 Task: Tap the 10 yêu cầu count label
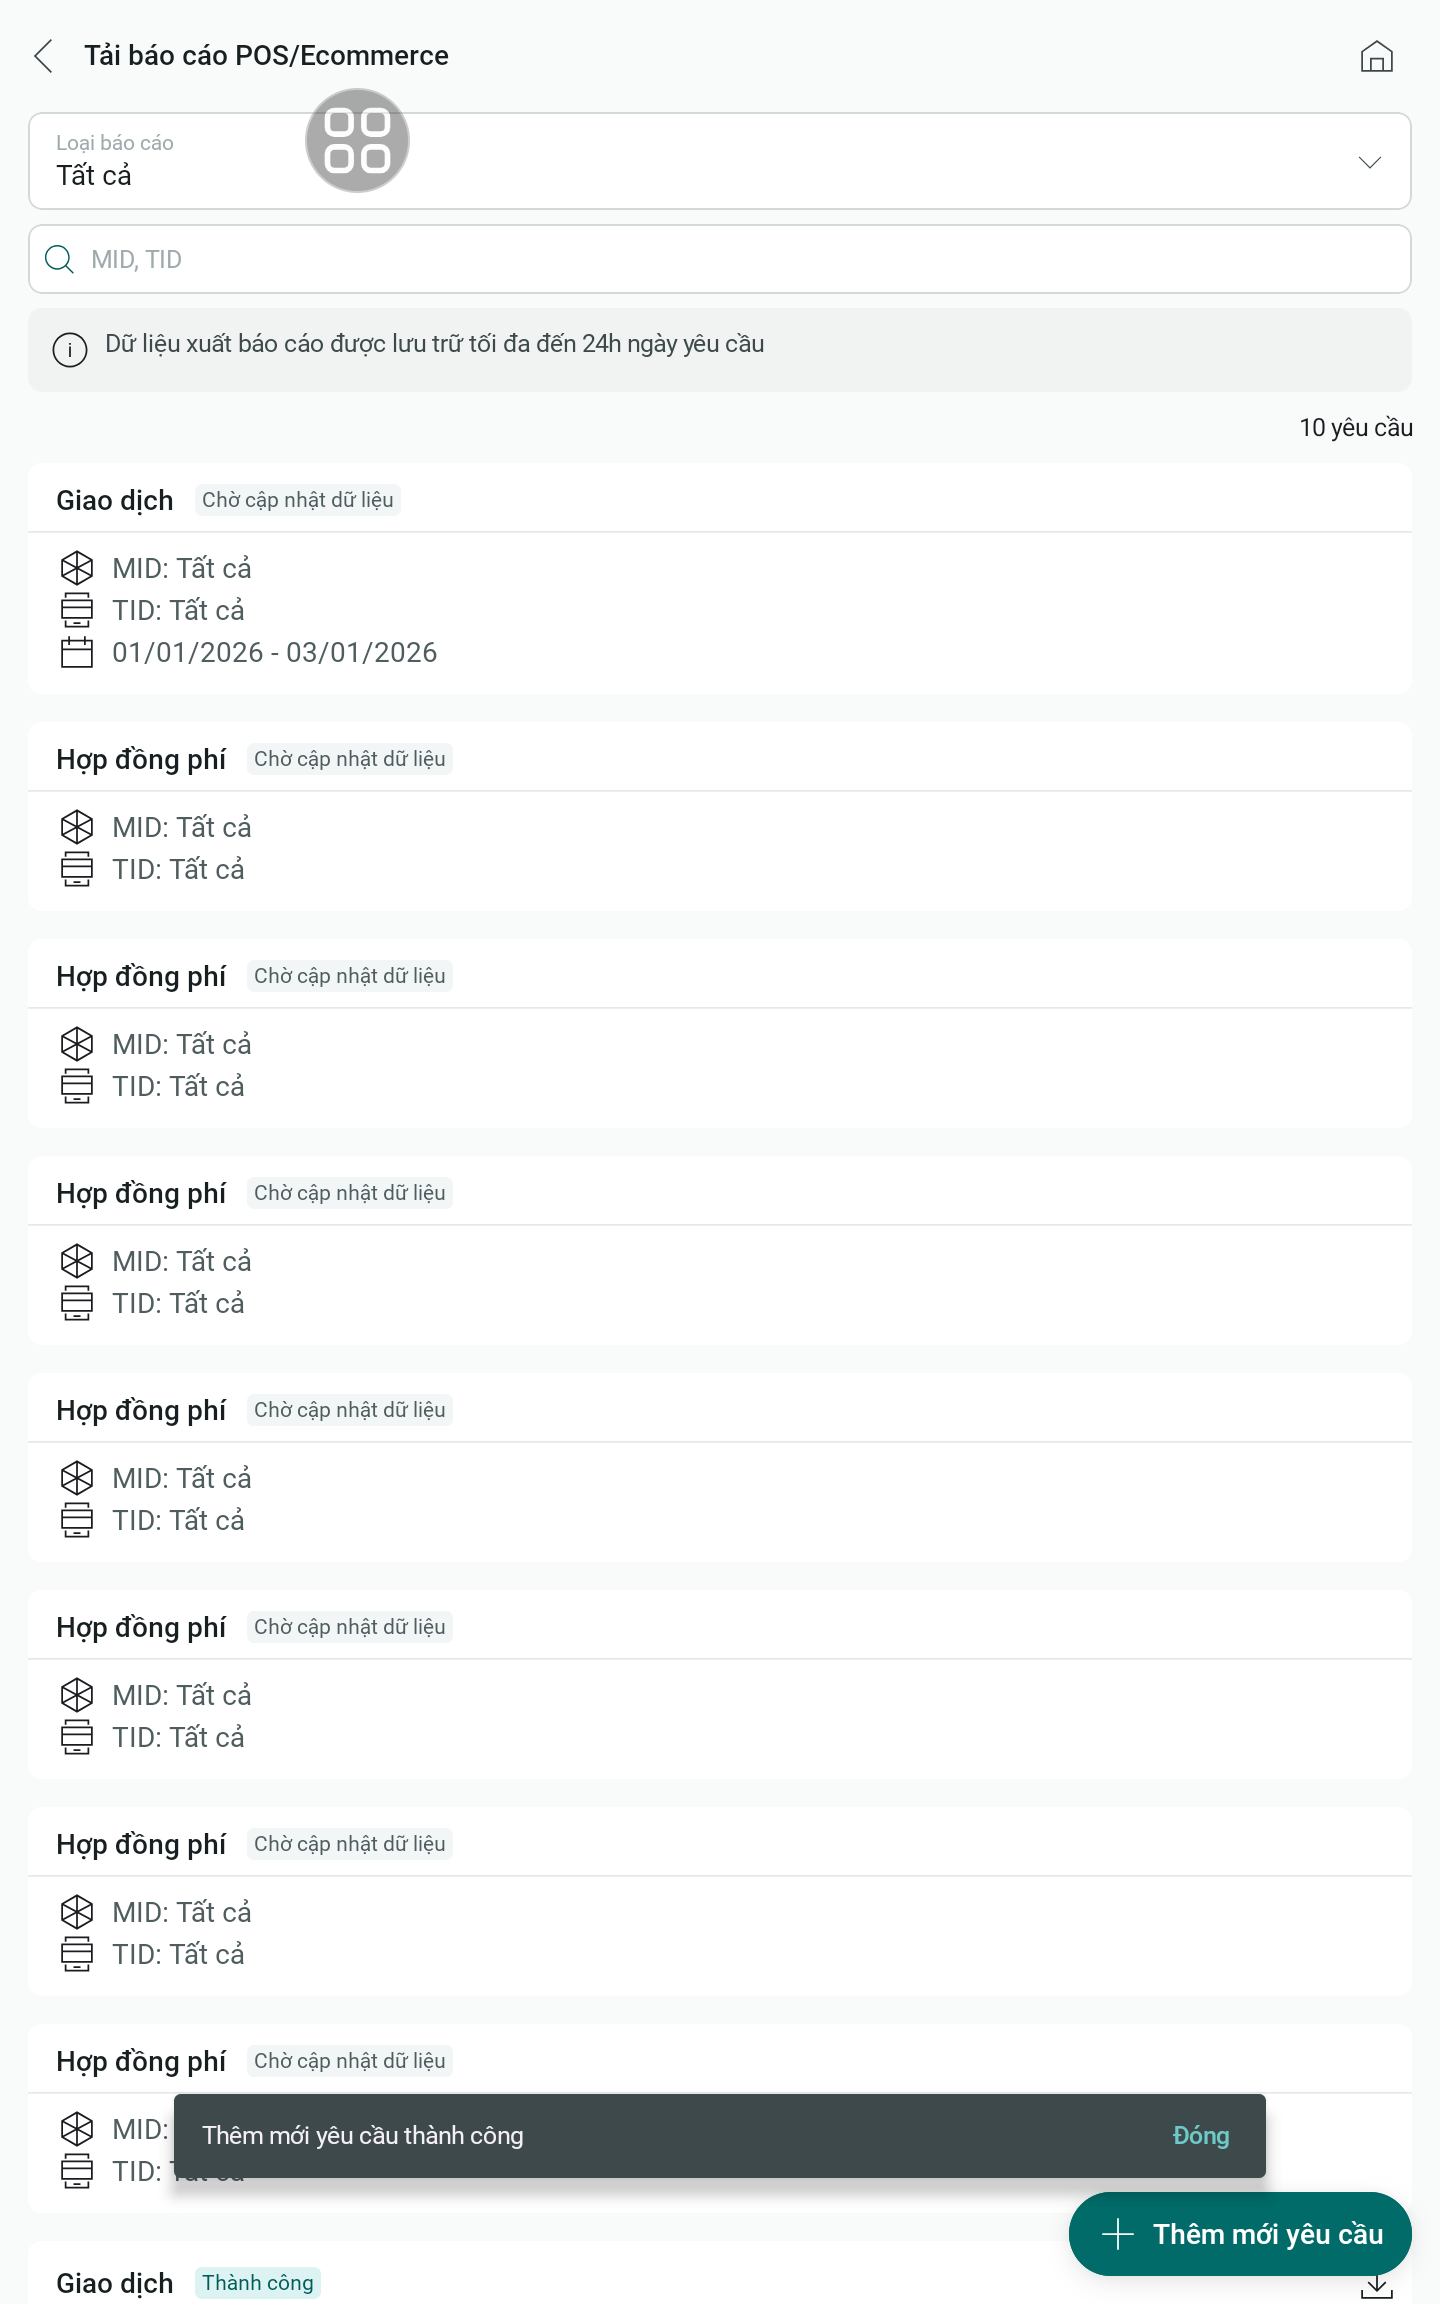[1355, 428]
